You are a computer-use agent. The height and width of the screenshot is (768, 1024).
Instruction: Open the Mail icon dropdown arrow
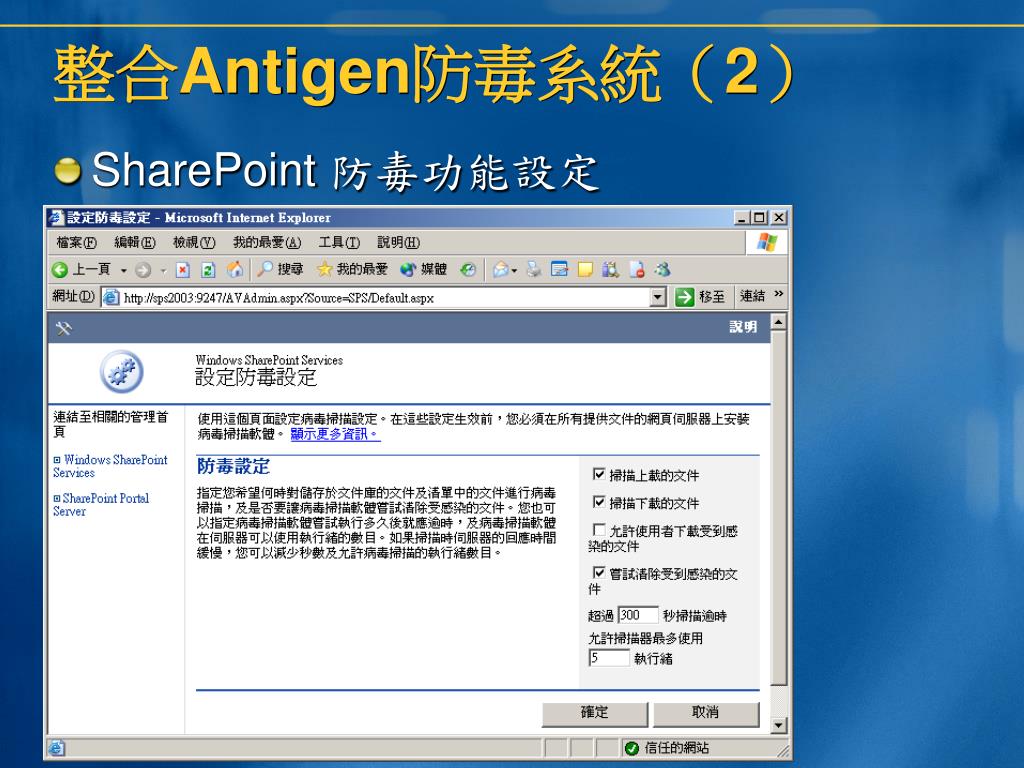(515, 270)
